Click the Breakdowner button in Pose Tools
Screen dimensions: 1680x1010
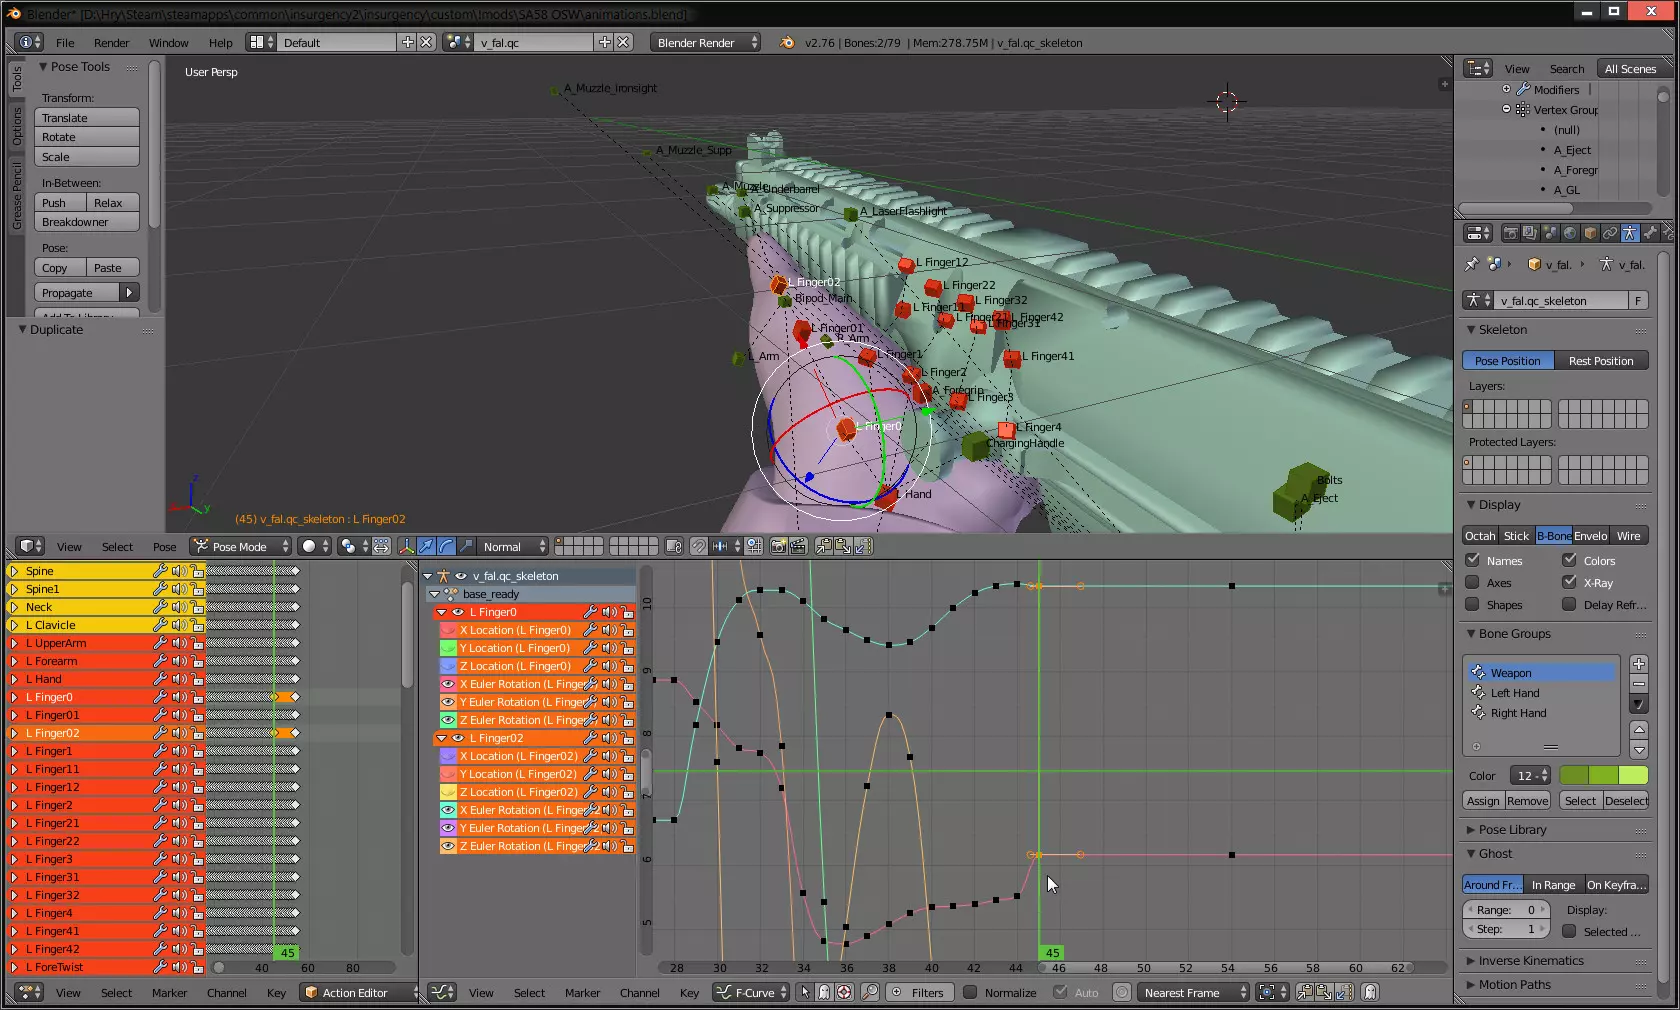click(x=86, y=222)
